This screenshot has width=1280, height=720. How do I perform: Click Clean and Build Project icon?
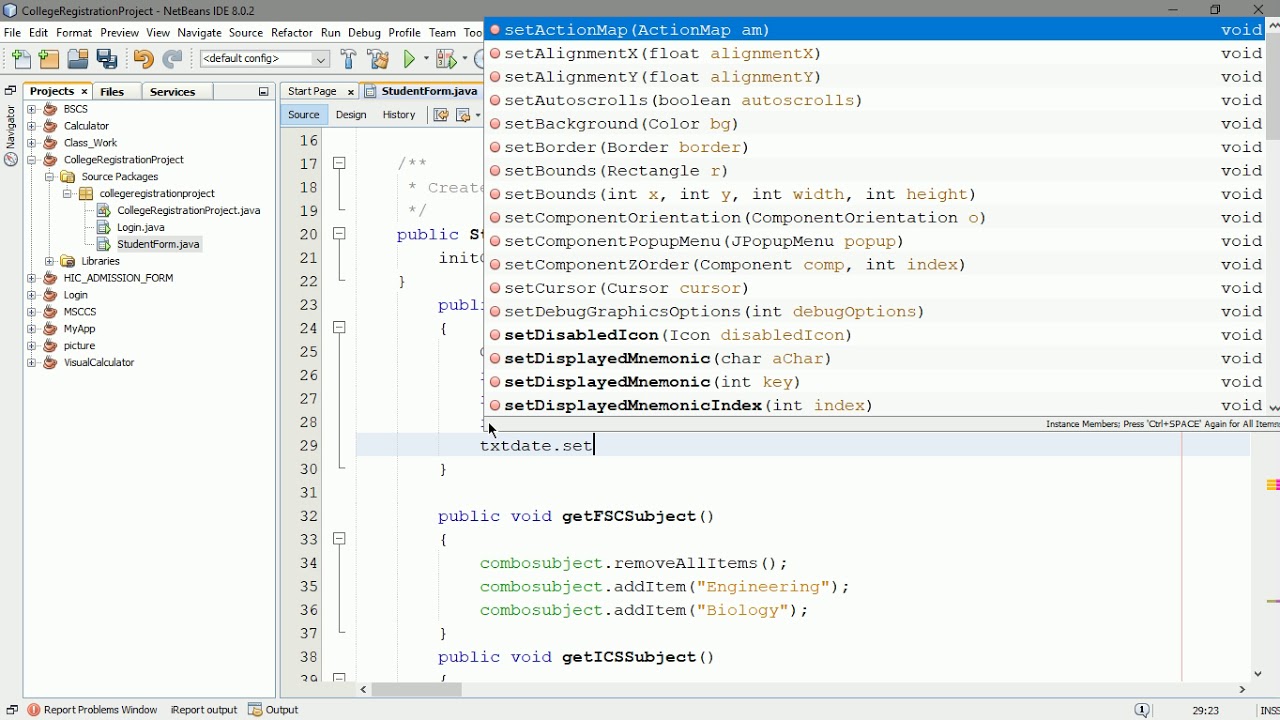pos(378,59)
